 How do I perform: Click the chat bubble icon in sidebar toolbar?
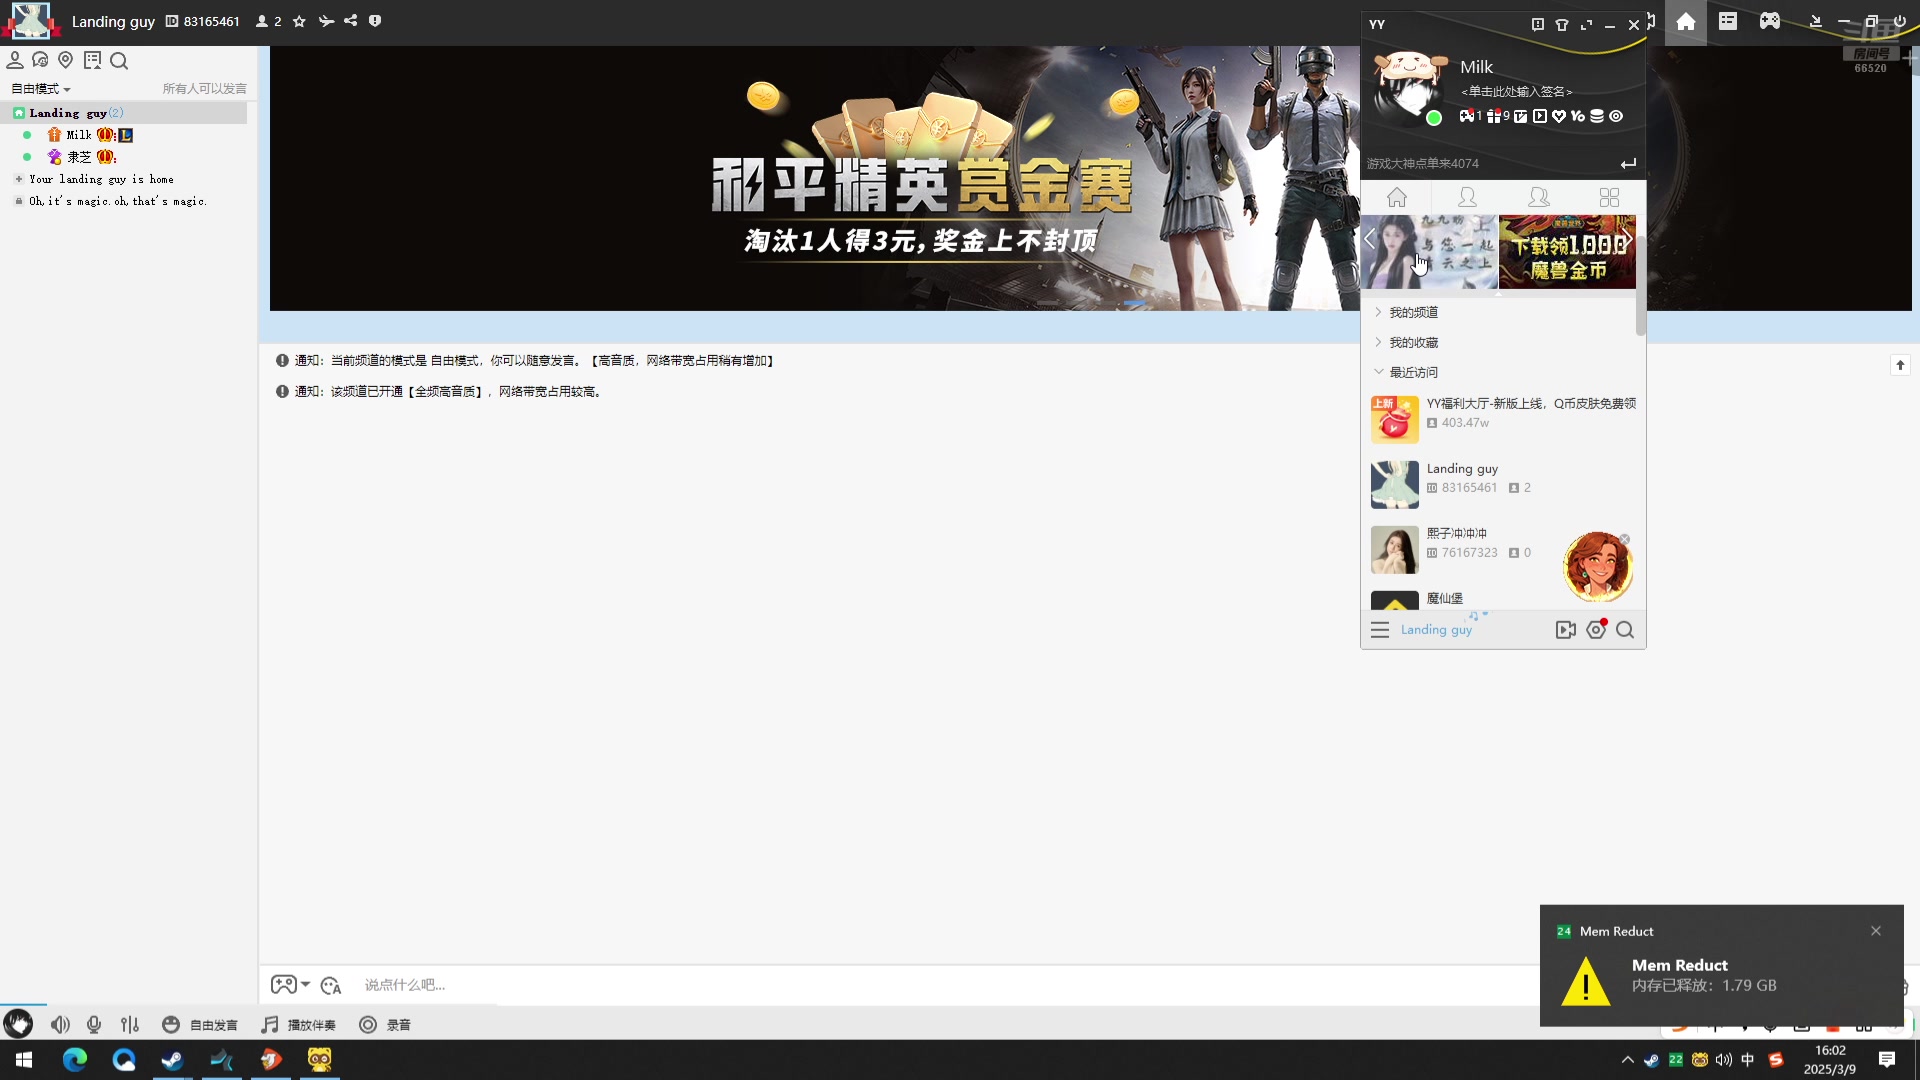click(40, 61)
